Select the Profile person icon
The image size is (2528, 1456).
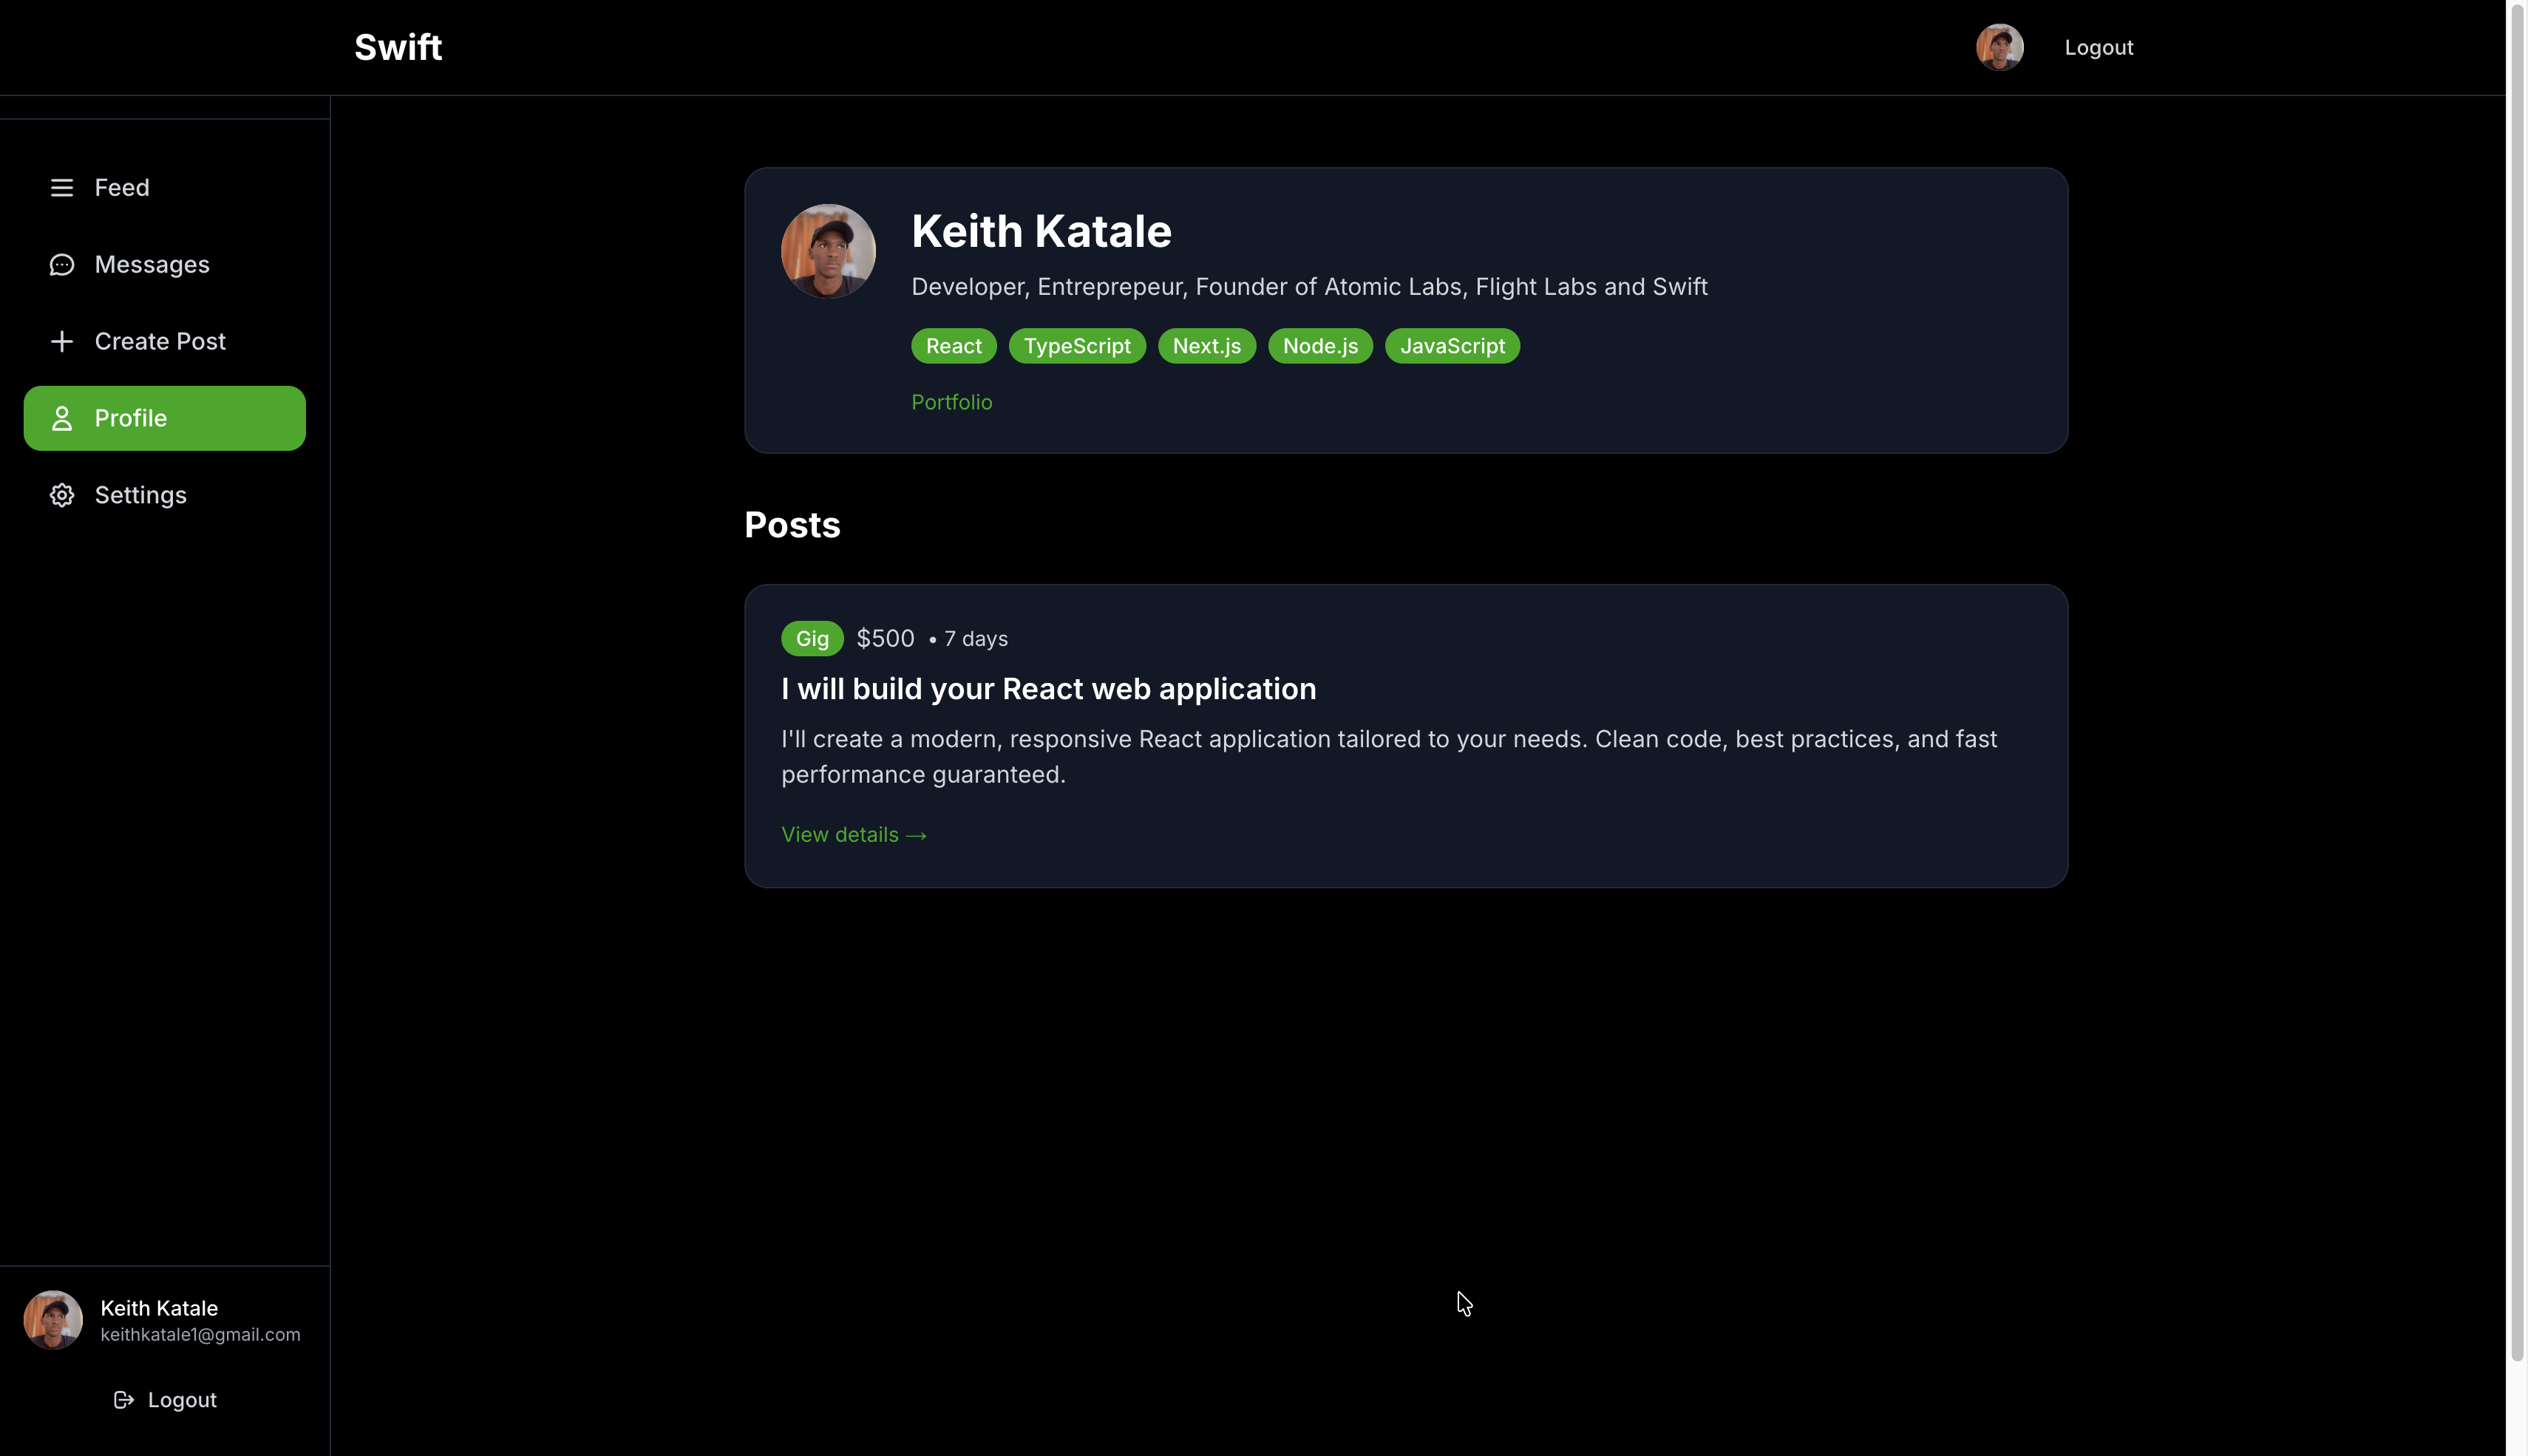[62, 418]
